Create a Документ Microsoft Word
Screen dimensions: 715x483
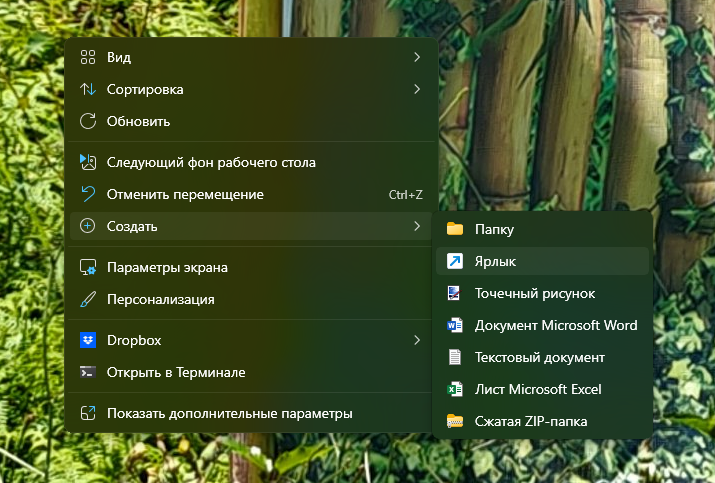[x=542, y=325]
